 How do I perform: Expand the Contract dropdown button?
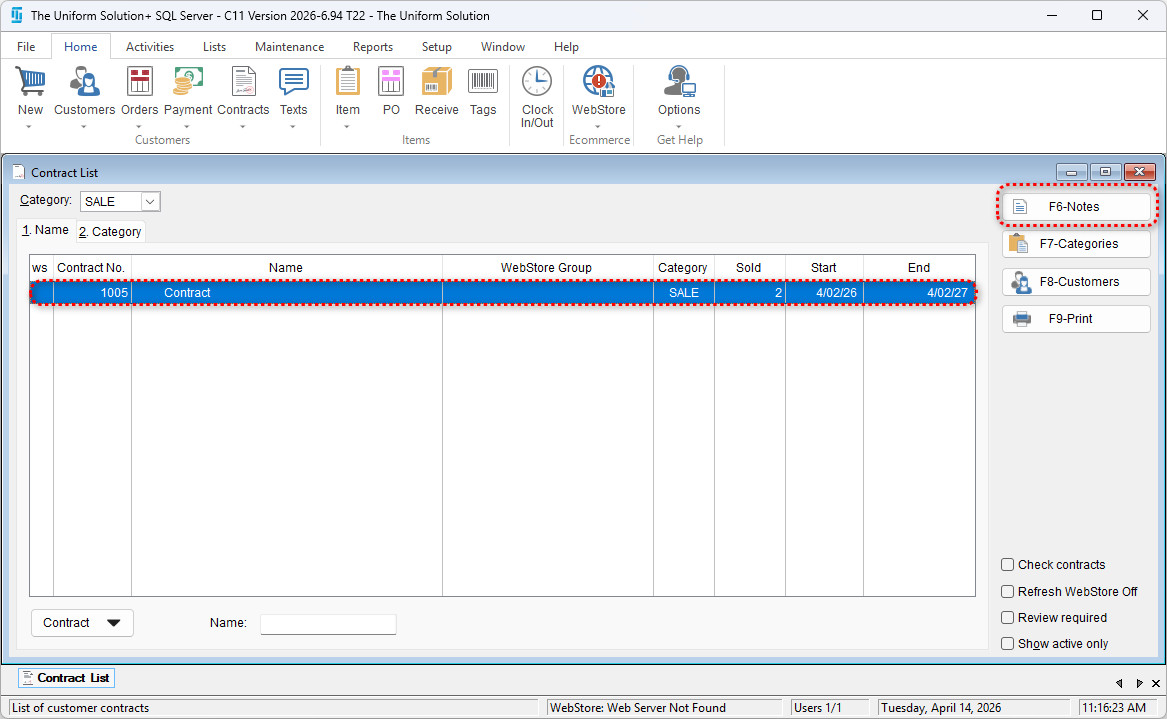click(x=82, y=623)
